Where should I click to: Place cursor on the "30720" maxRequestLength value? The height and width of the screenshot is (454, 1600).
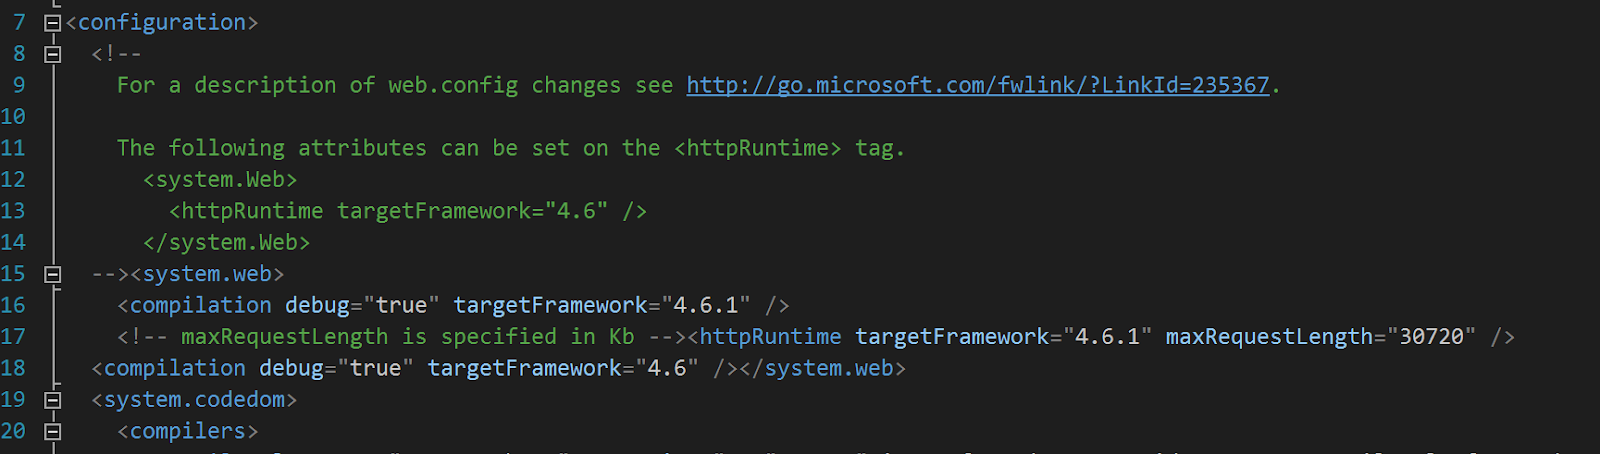[1431, 337]
